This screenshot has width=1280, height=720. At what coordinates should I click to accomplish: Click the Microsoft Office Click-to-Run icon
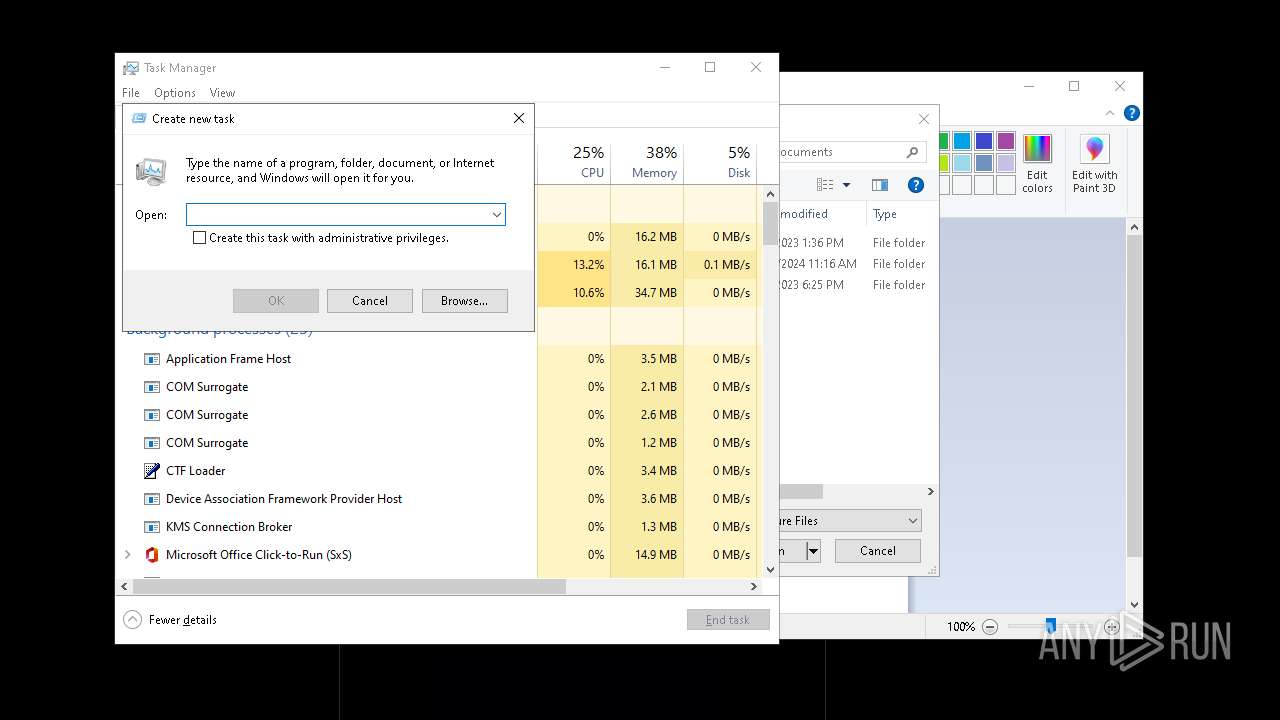(152, 555)
